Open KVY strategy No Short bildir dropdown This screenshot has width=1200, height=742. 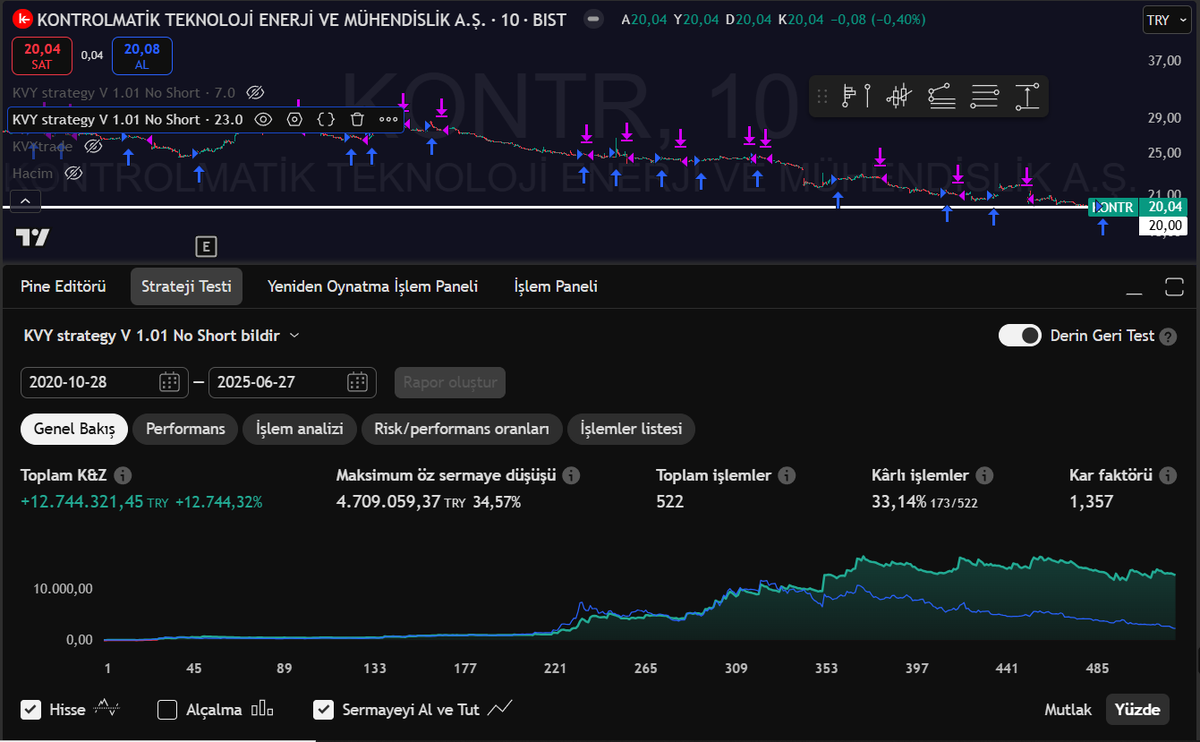coord(161,336)
